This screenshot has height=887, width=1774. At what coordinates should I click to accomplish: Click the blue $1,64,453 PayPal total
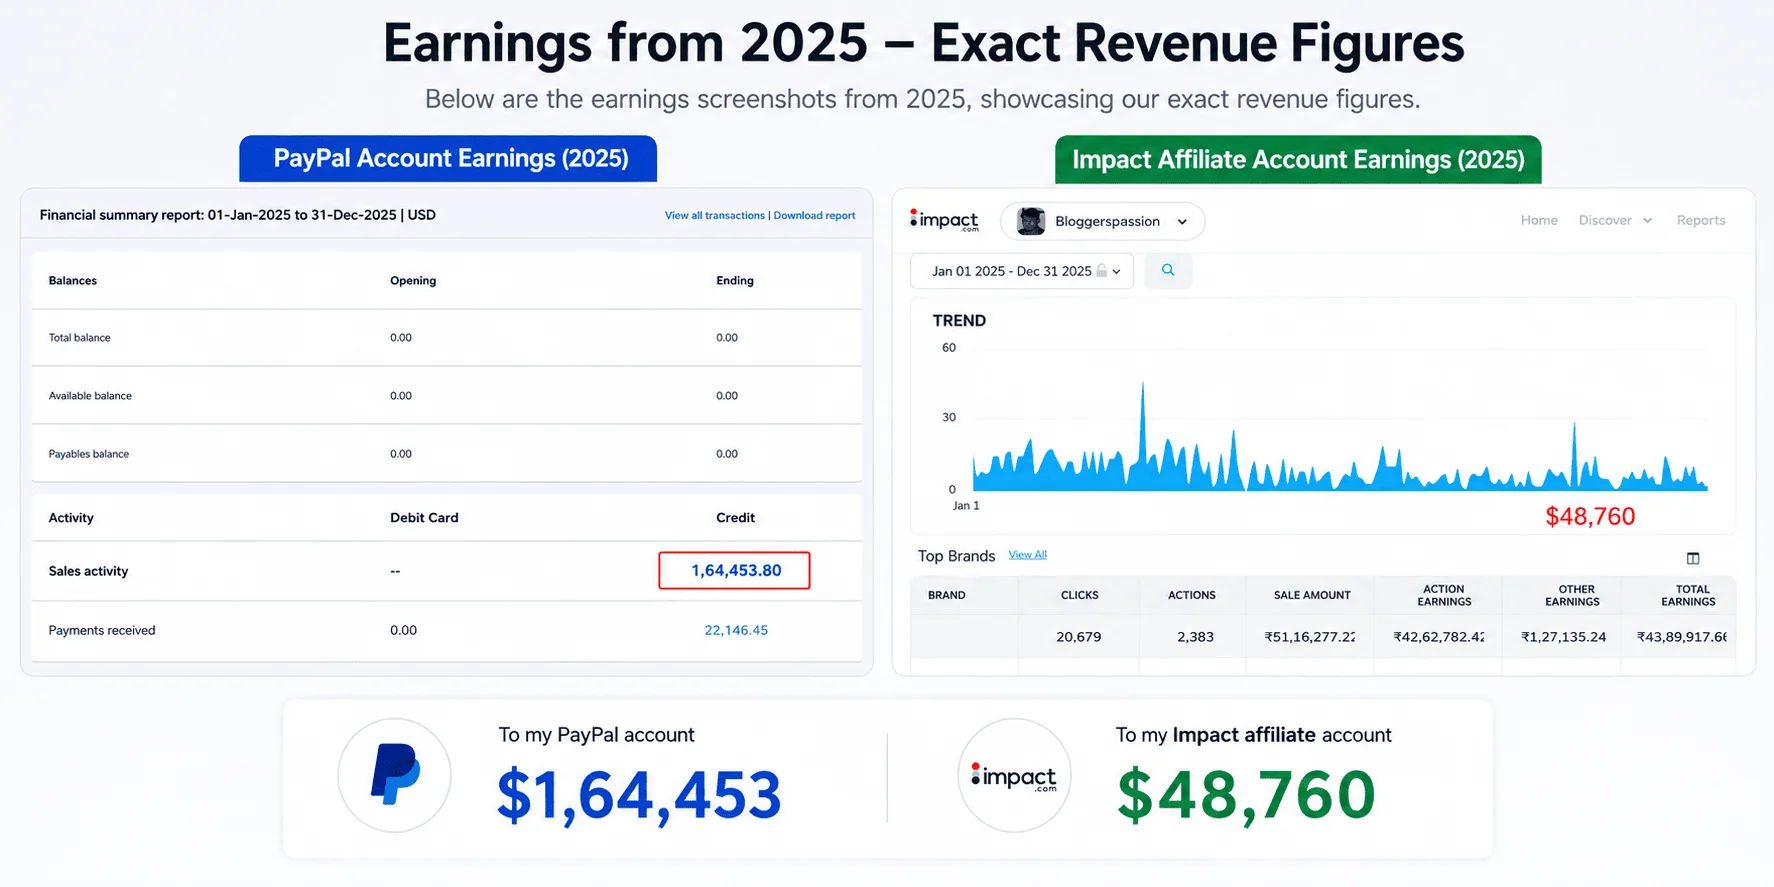pyautogui.click(x=639, y=796)
